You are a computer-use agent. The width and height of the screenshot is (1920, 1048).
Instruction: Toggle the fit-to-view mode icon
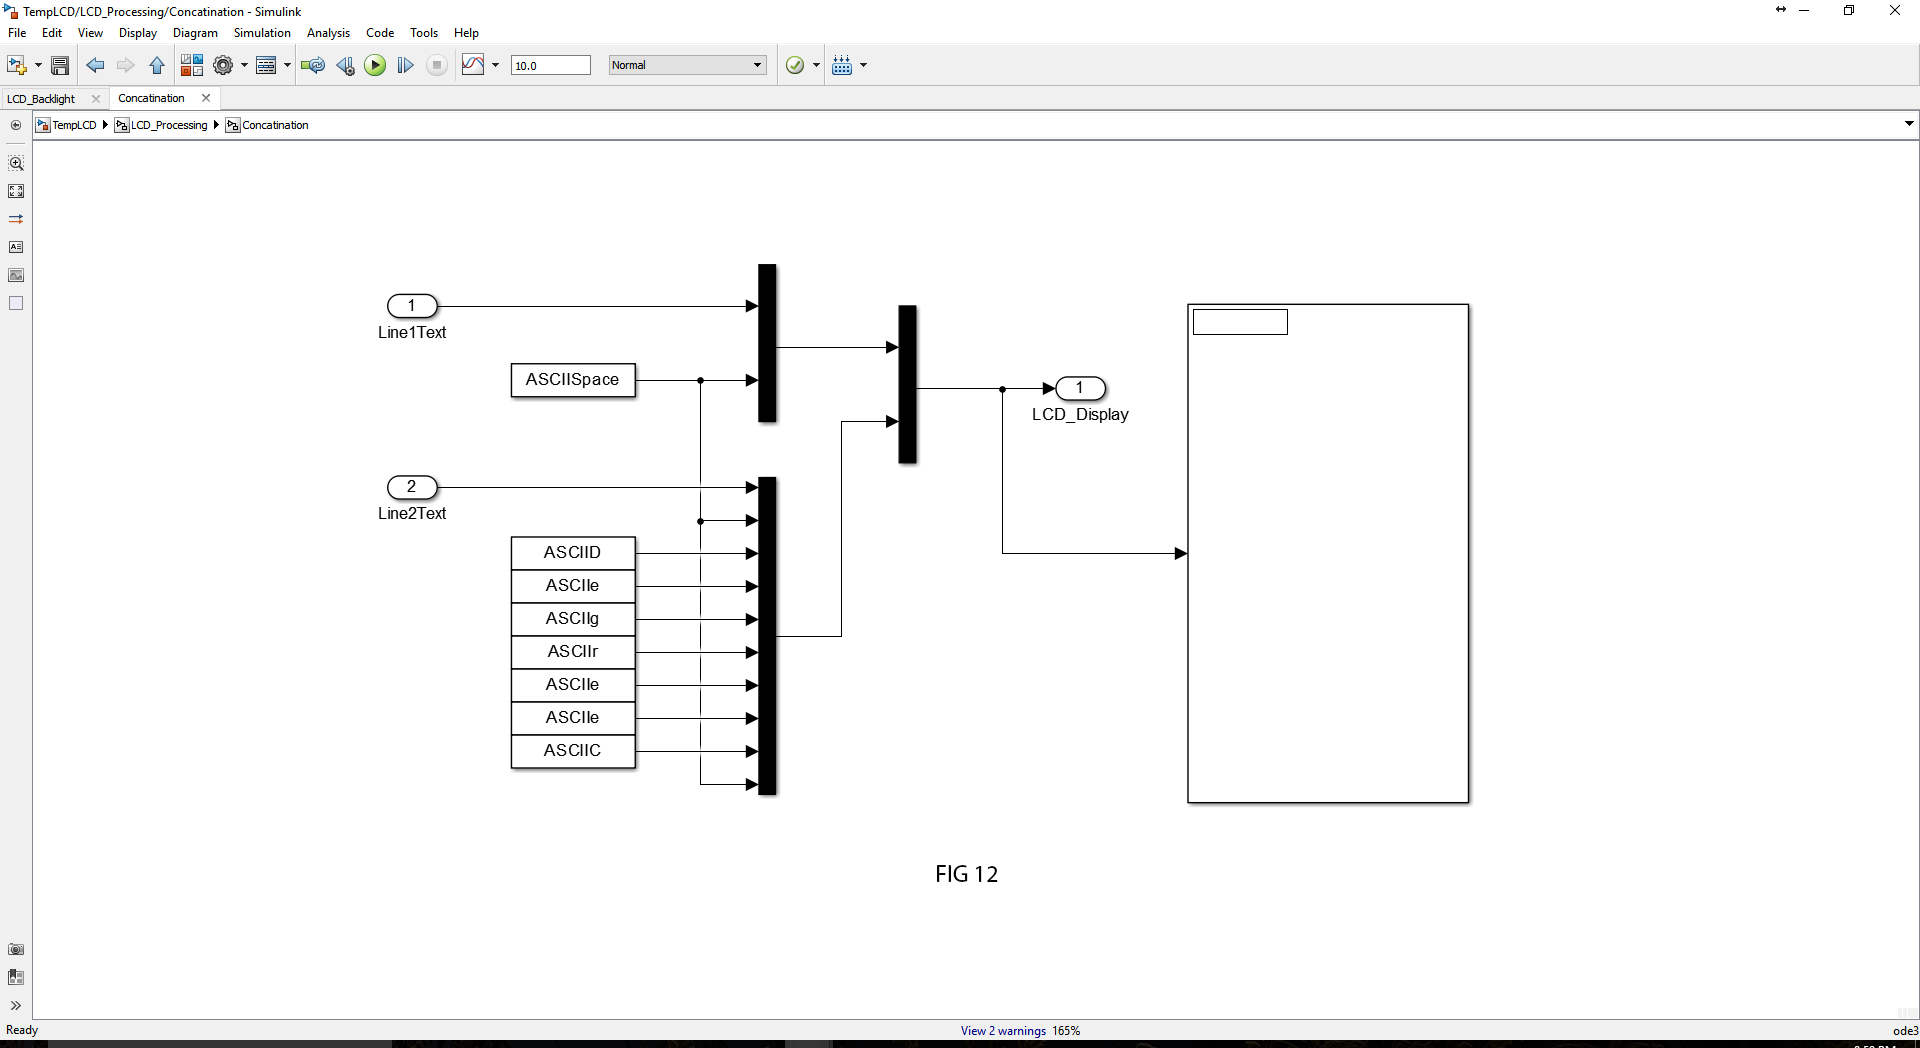pyautogui.click(x=16, y=191)
